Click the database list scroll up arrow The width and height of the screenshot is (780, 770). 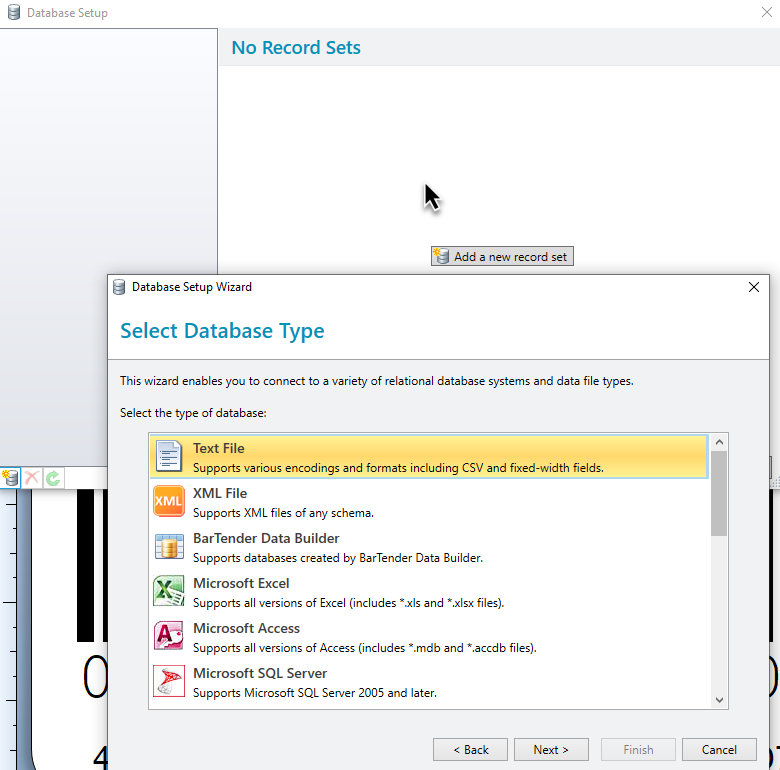[x=719, y=442]
